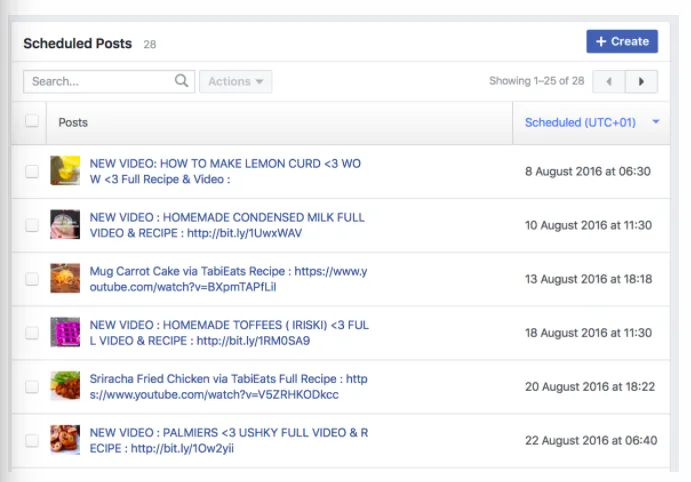
Task: Click the 'Showing 1–25 of 28' text
Action: pos(537,81)
